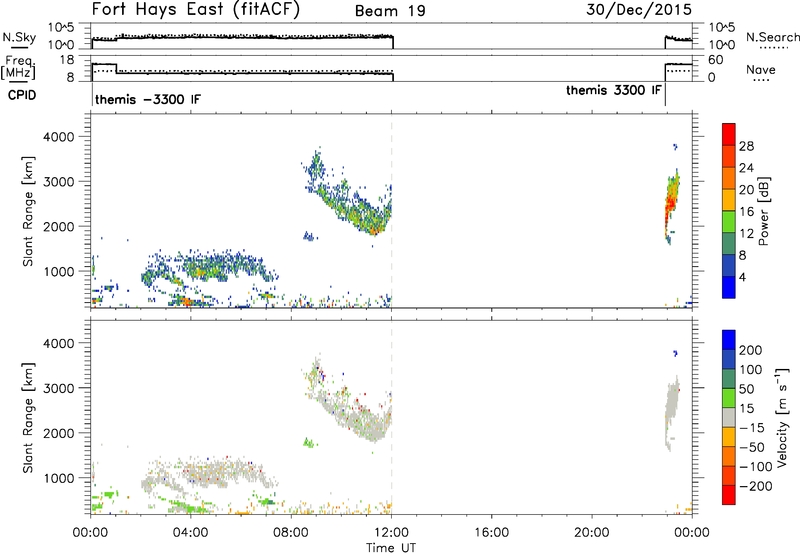Select the 'Beam 19' label
Viewport: 800px width, 554px height.
click(390, 11)
